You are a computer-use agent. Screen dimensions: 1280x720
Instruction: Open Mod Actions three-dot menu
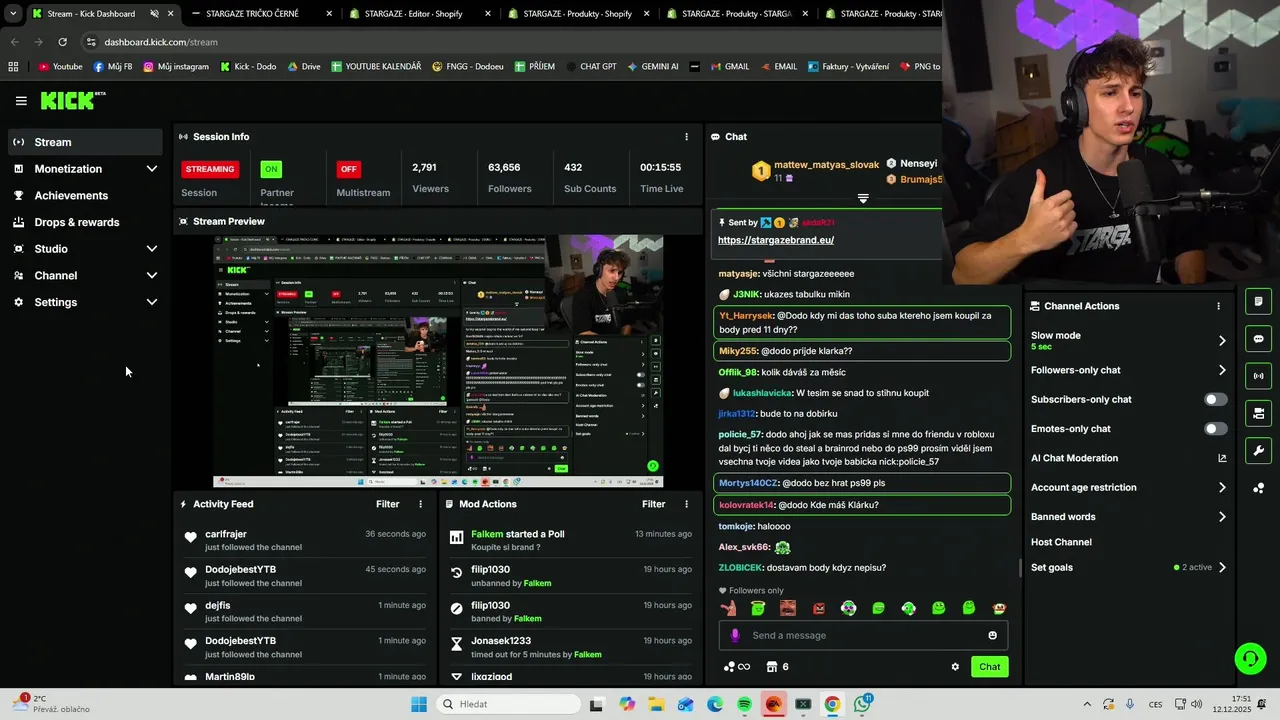(x=686, y=505)
